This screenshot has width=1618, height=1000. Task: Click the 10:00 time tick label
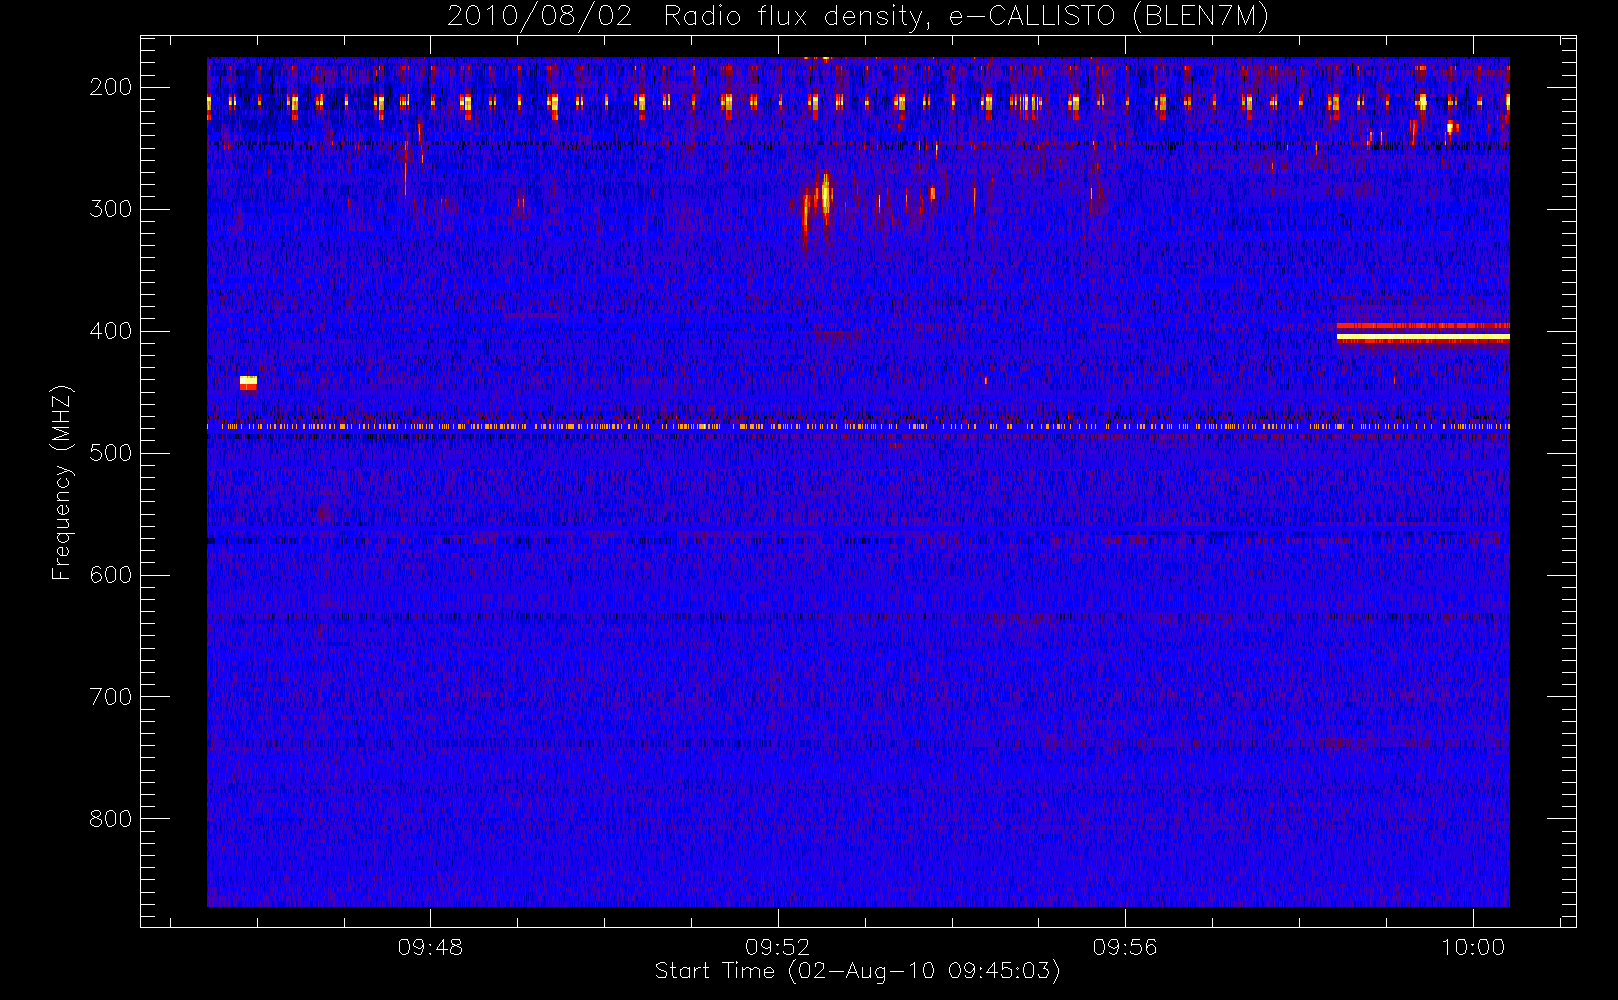click(1472, 947)
